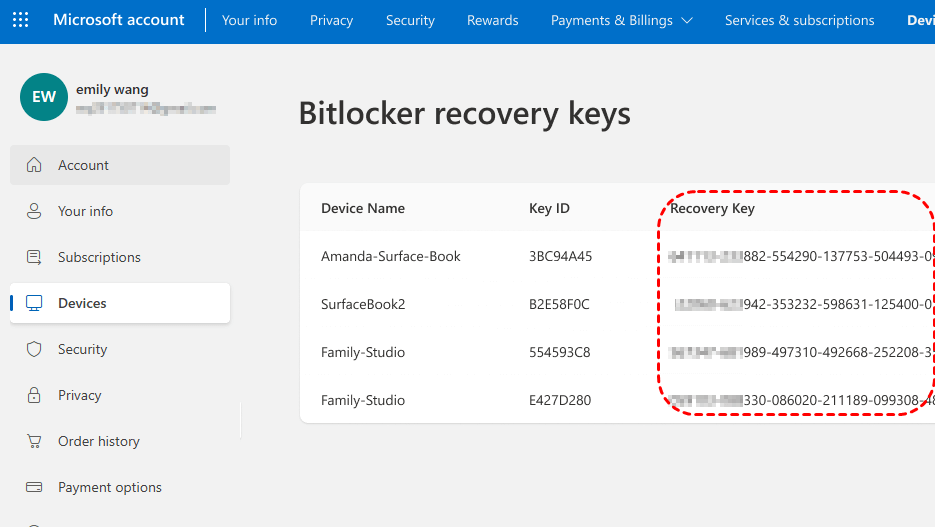Click the Payment options card icon
Image resolution: width=935 pixels, height=527 pixels.
[34, 487]
